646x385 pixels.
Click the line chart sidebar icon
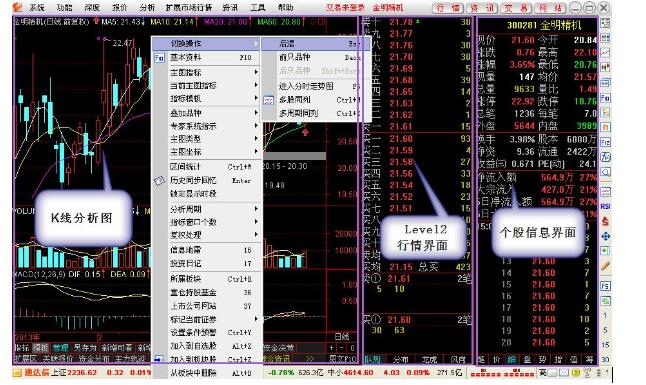(605, 53)
